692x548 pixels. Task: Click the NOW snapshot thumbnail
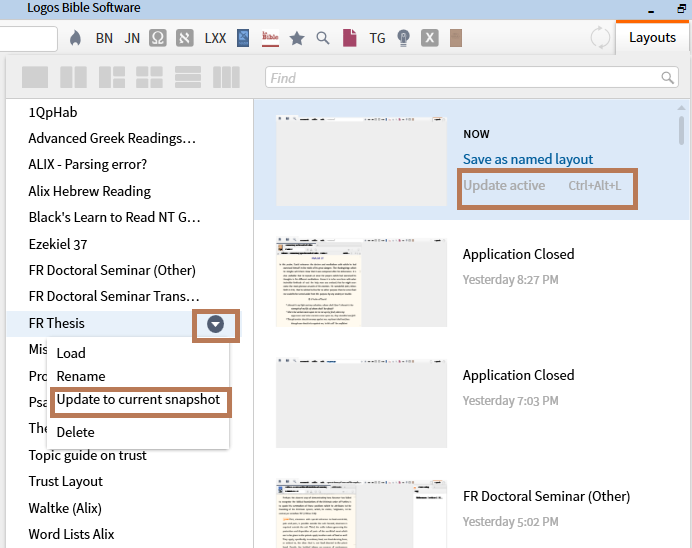coord(361,161)
